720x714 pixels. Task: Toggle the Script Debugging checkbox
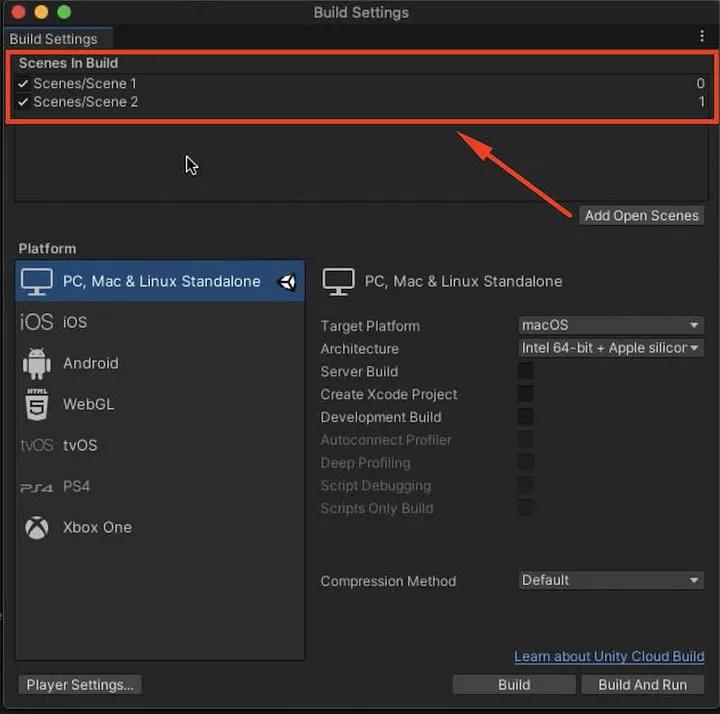526,485
